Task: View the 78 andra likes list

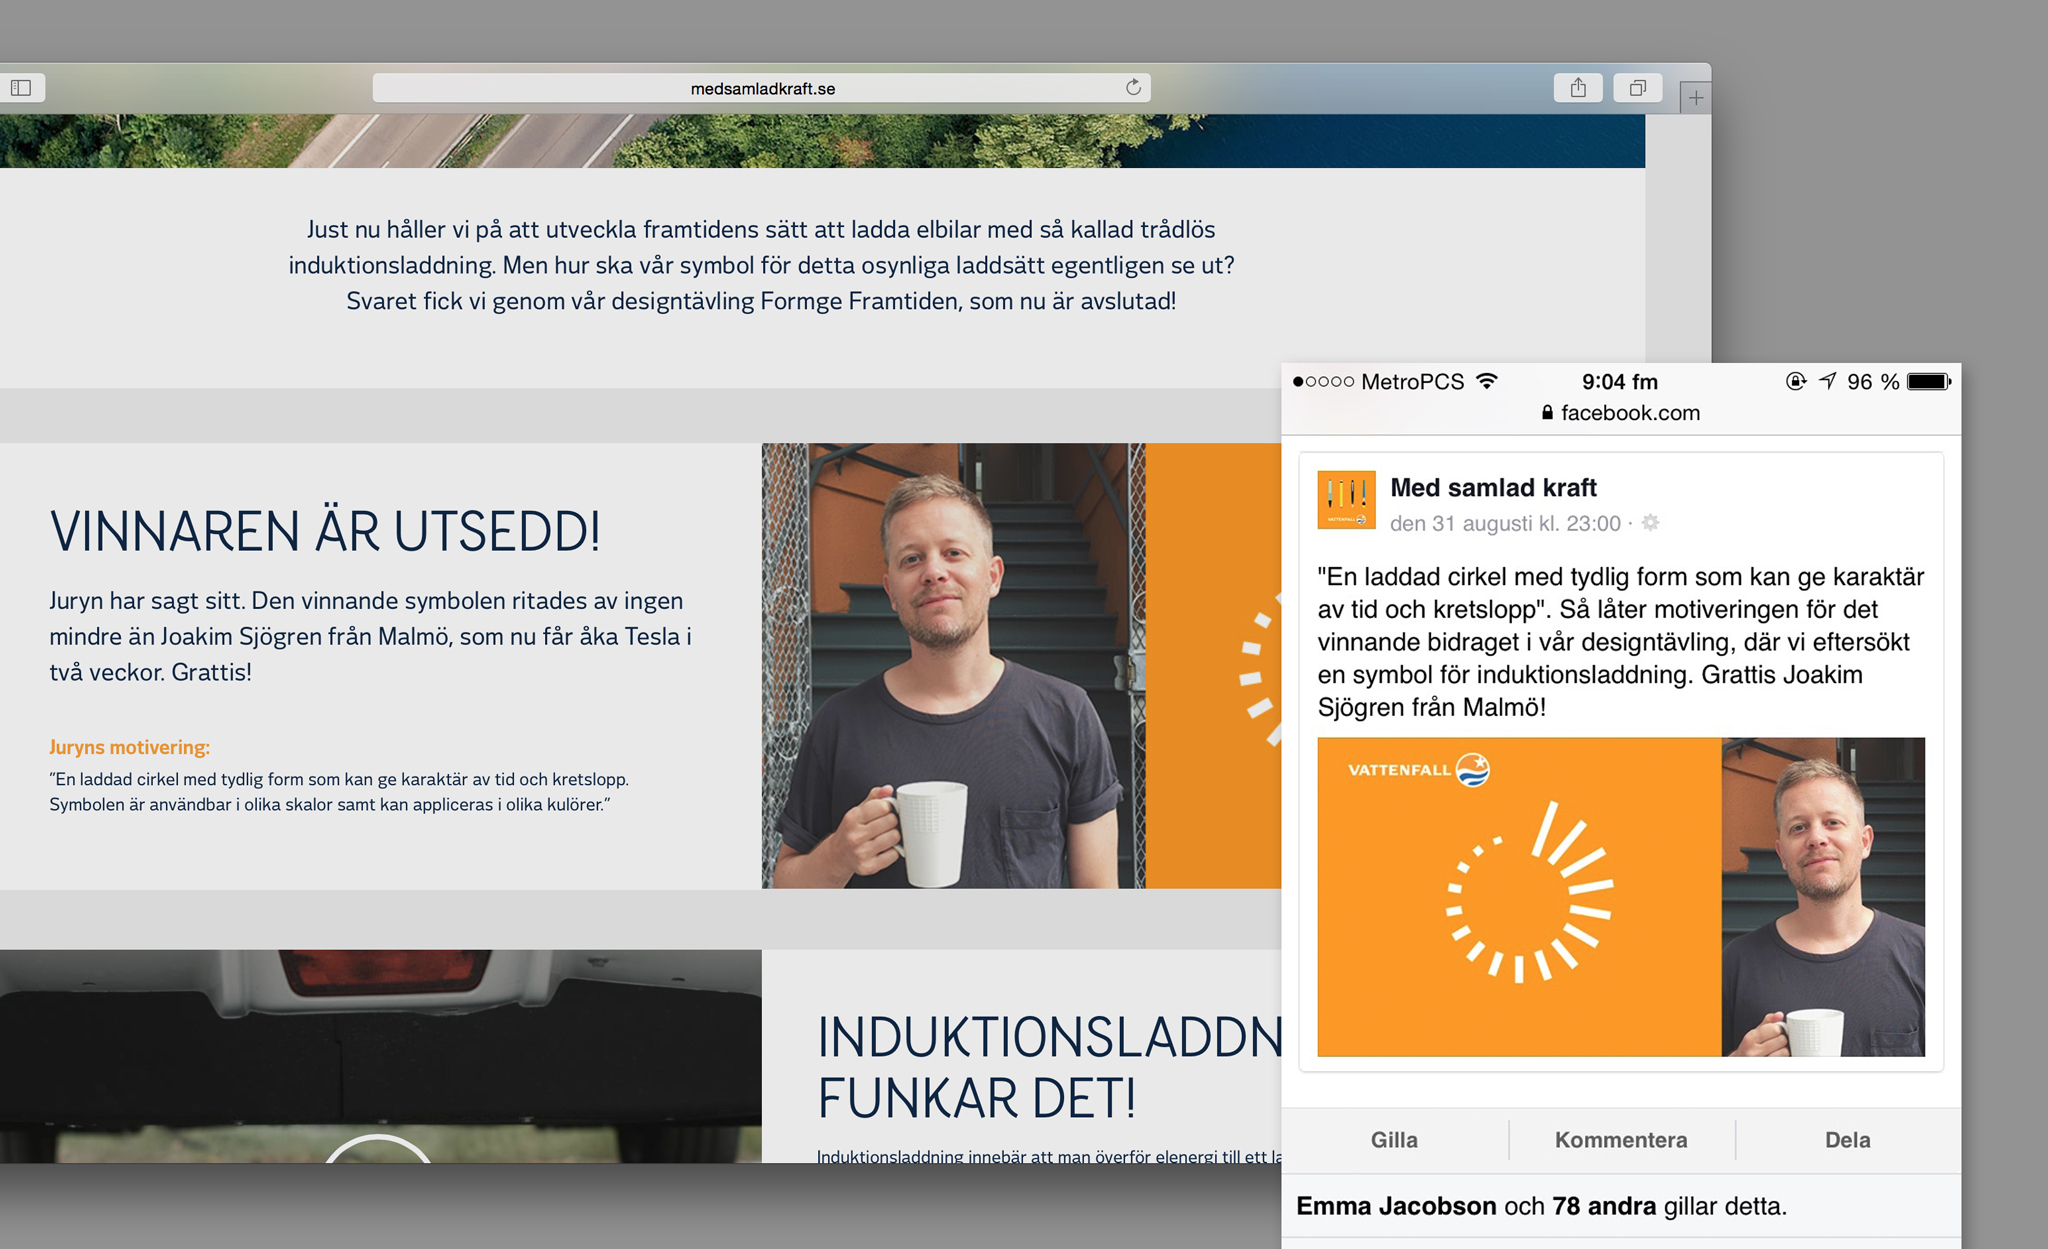Action: [x=1604, y=1206]
